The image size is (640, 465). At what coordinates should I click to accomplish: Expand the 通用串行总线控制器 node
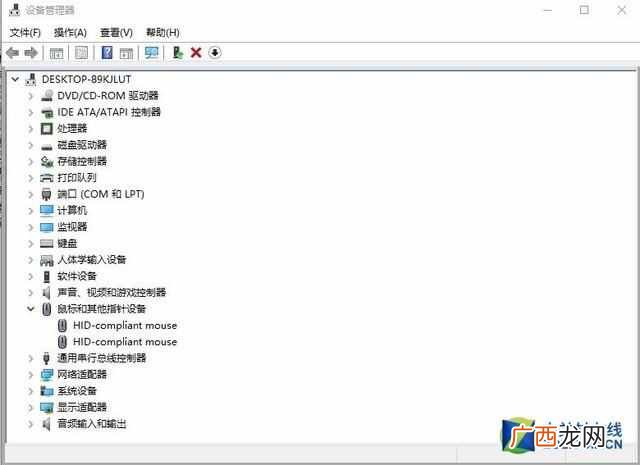click(x=30, y=358)
